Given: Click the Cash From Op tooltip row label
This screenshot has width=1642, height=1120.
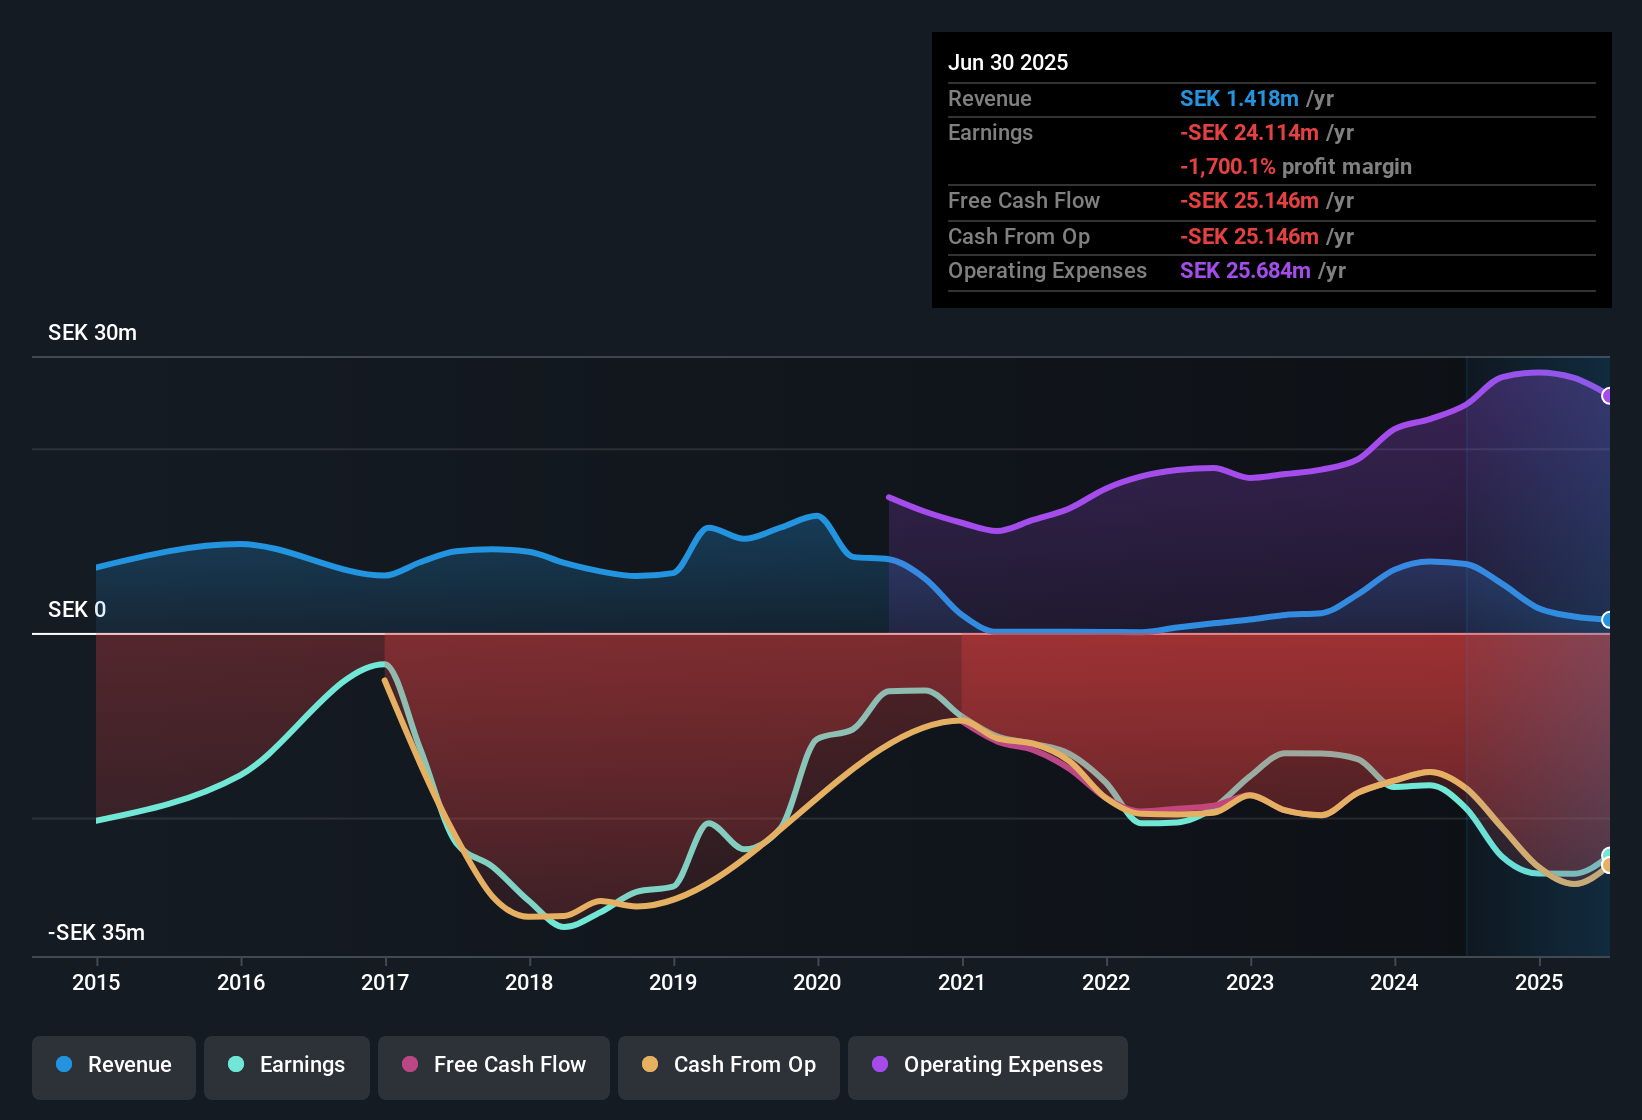Looking at the screenshot, I should 1019,236.
